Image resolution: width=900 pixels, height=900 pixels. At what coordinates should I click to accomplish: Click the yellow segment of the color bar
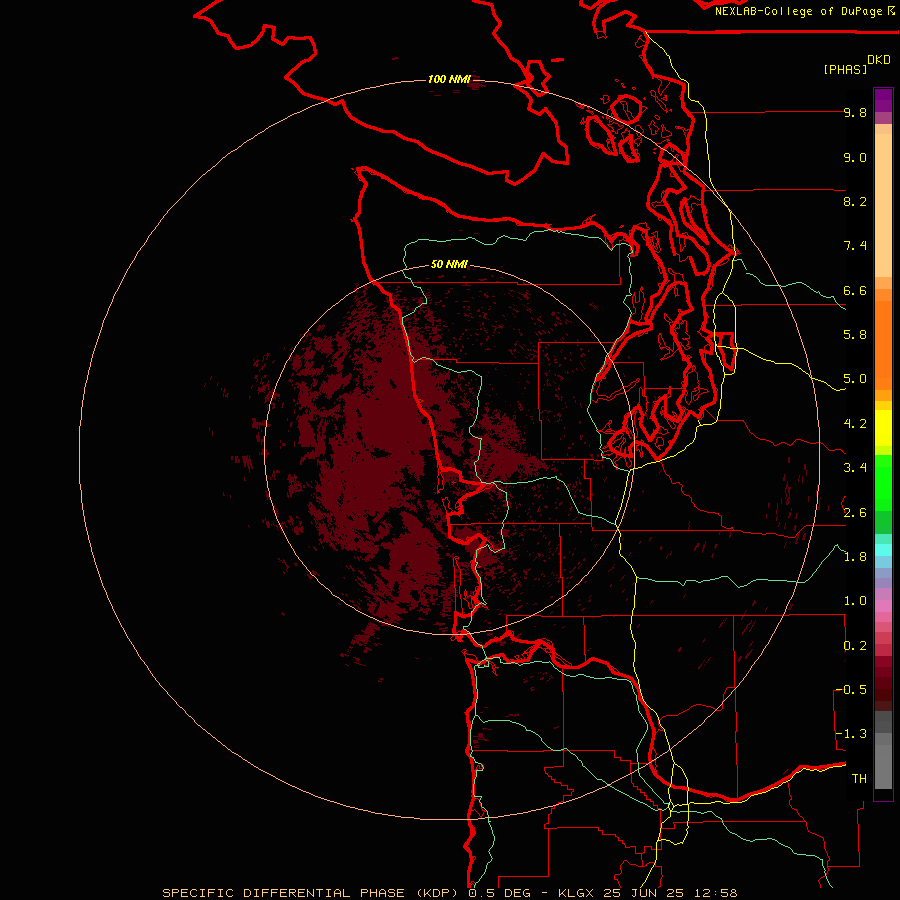click(x=883, y=428)
